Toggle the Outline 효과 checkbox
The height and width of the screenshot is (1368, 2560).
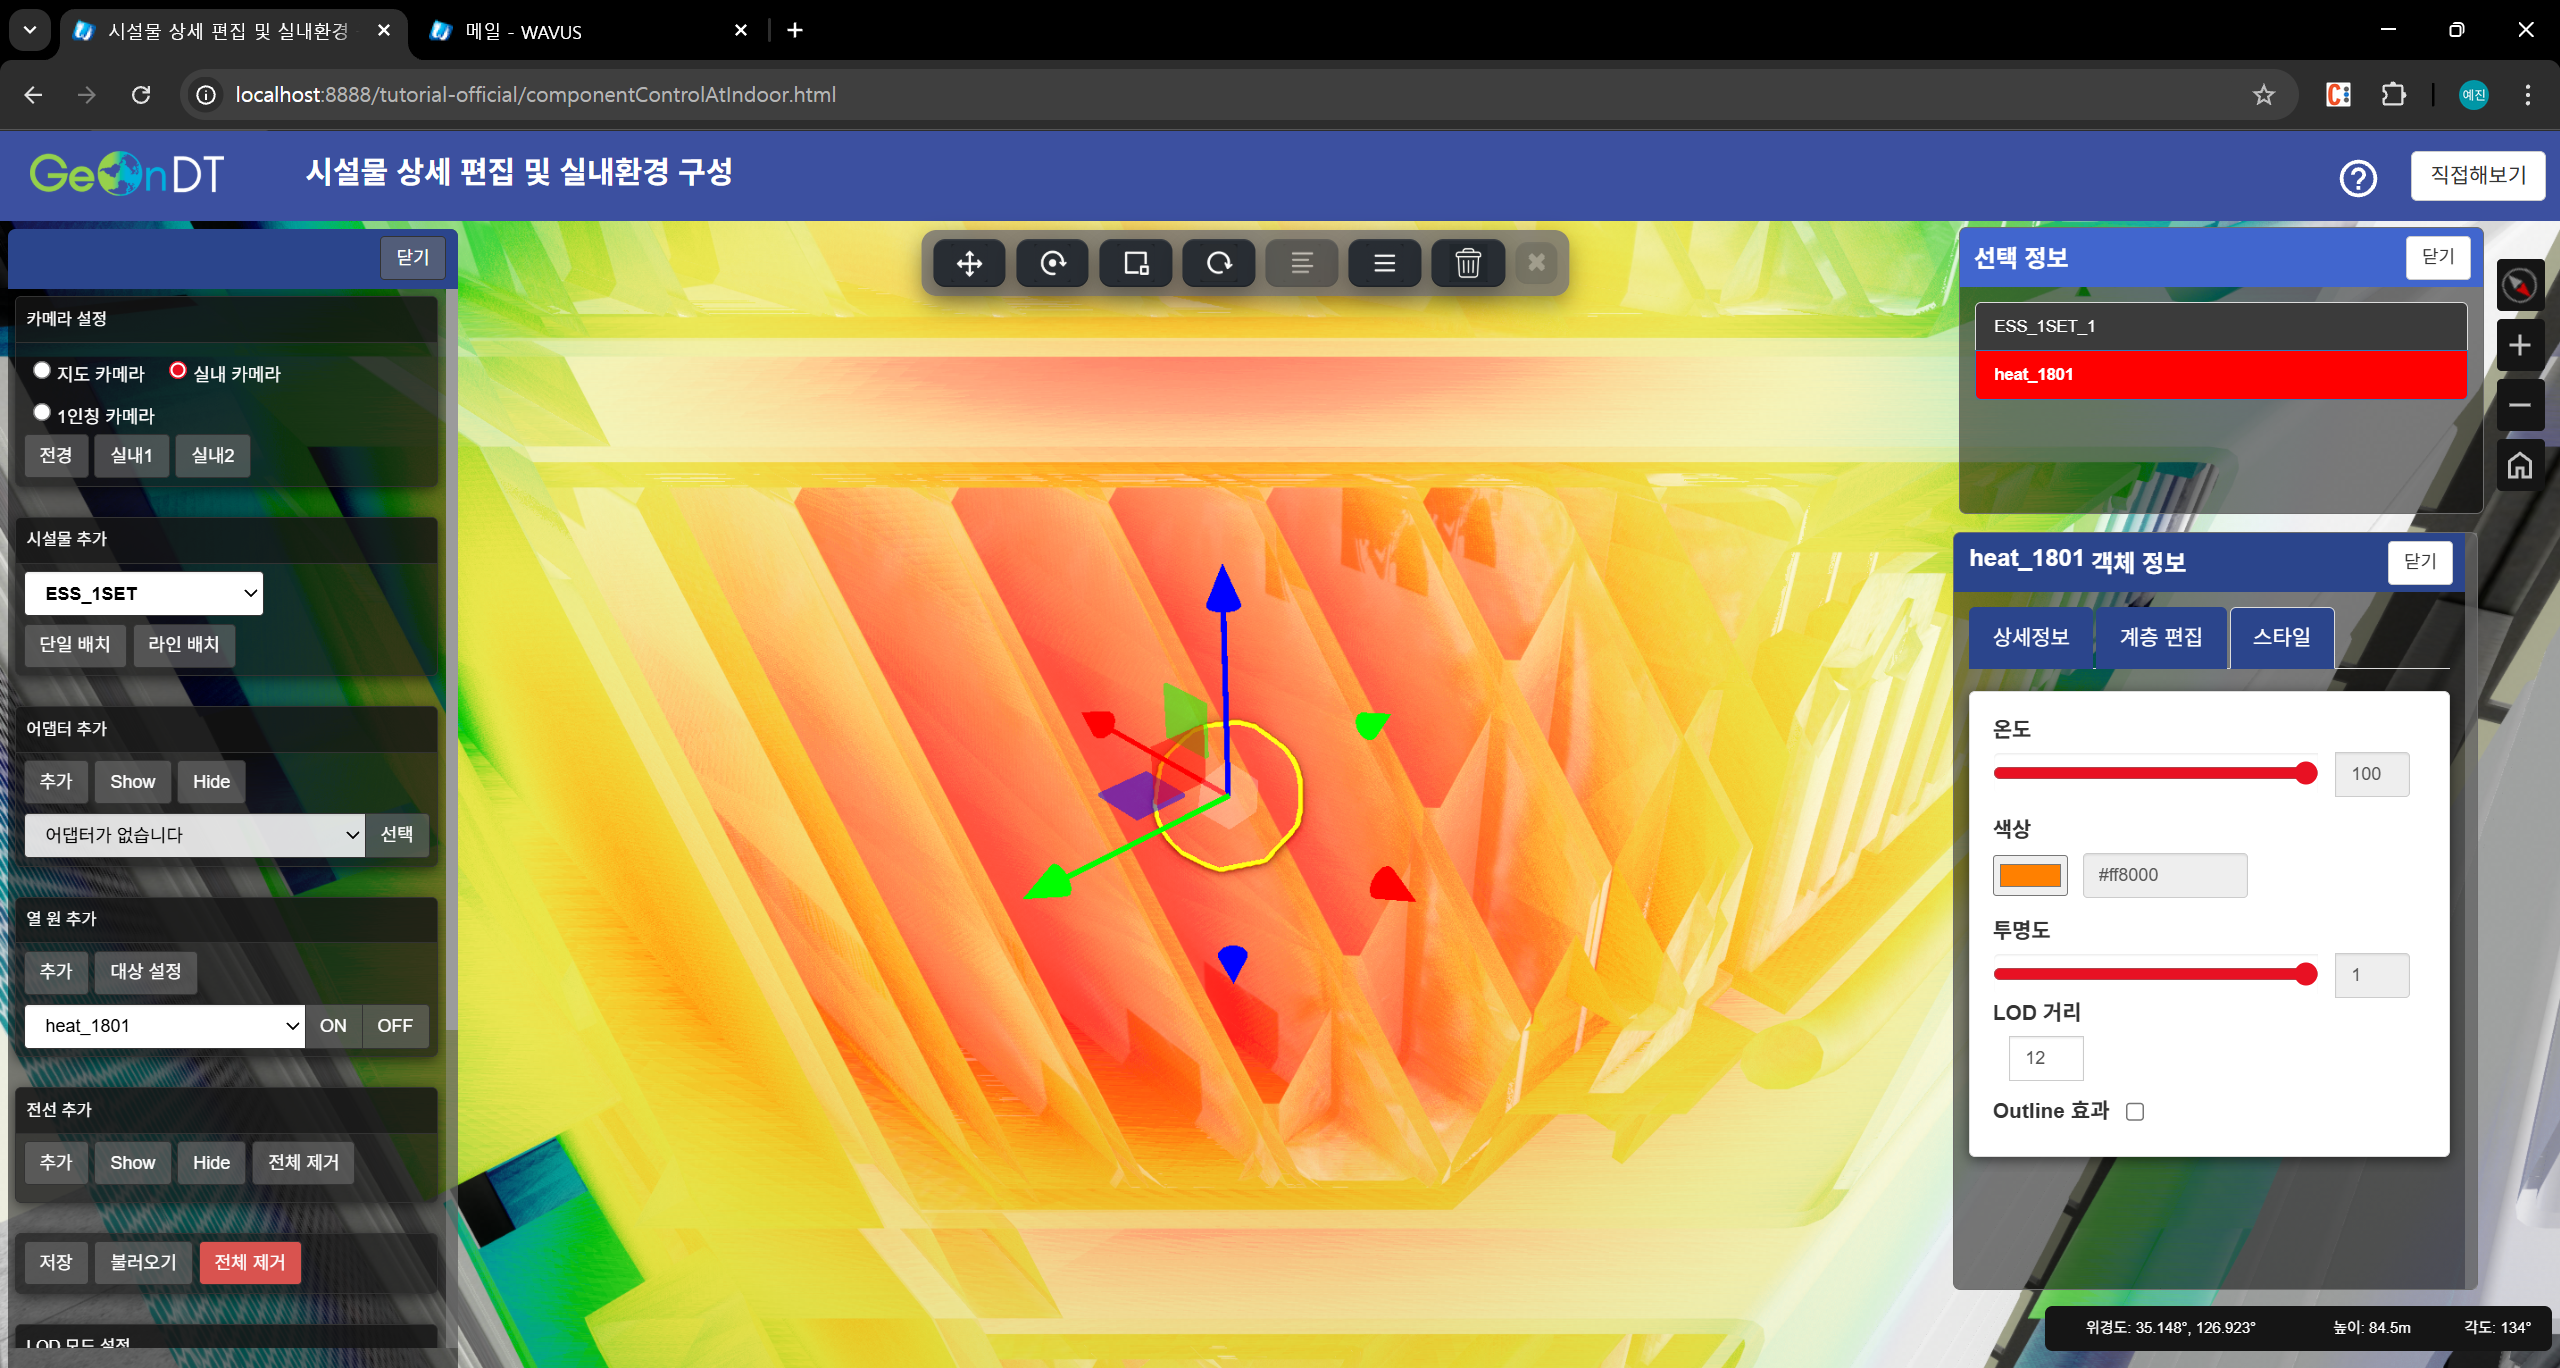(2135, 1112)
